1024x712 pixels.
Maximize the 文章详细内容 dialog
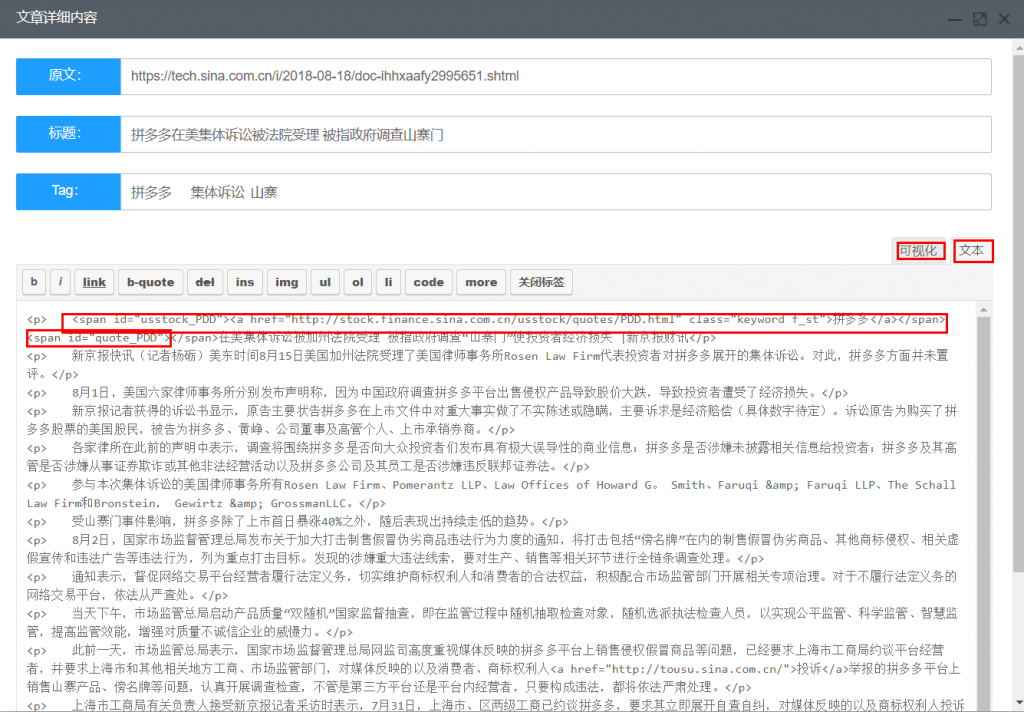click(980, 19)
